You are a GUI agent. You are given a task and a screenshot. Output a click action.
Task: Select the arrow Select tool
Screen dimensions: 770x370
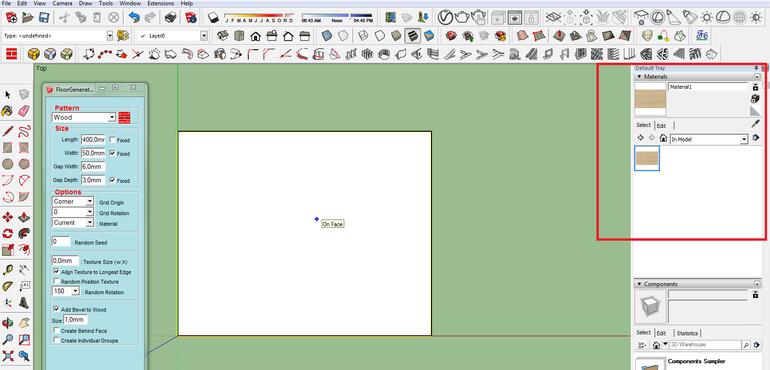(8, 94)
